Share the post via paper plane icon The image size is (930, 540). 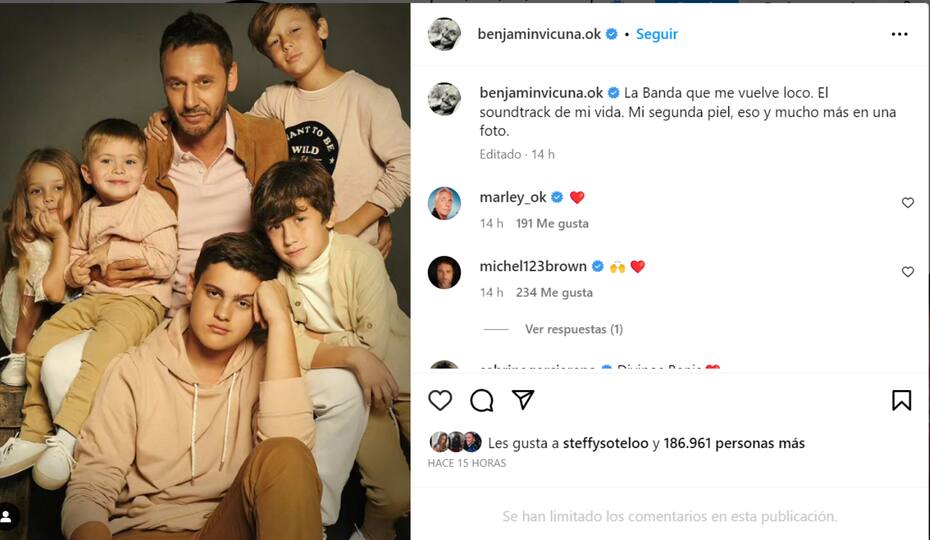pos(523,400)
